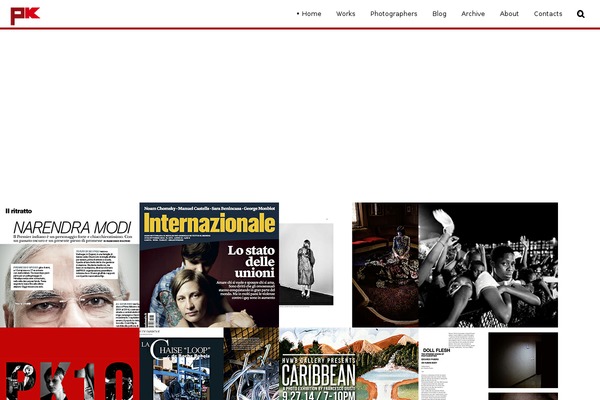Select the standing figure in coat photo
The height and width of the screenshot is (400, 600).
pos(306,264)
